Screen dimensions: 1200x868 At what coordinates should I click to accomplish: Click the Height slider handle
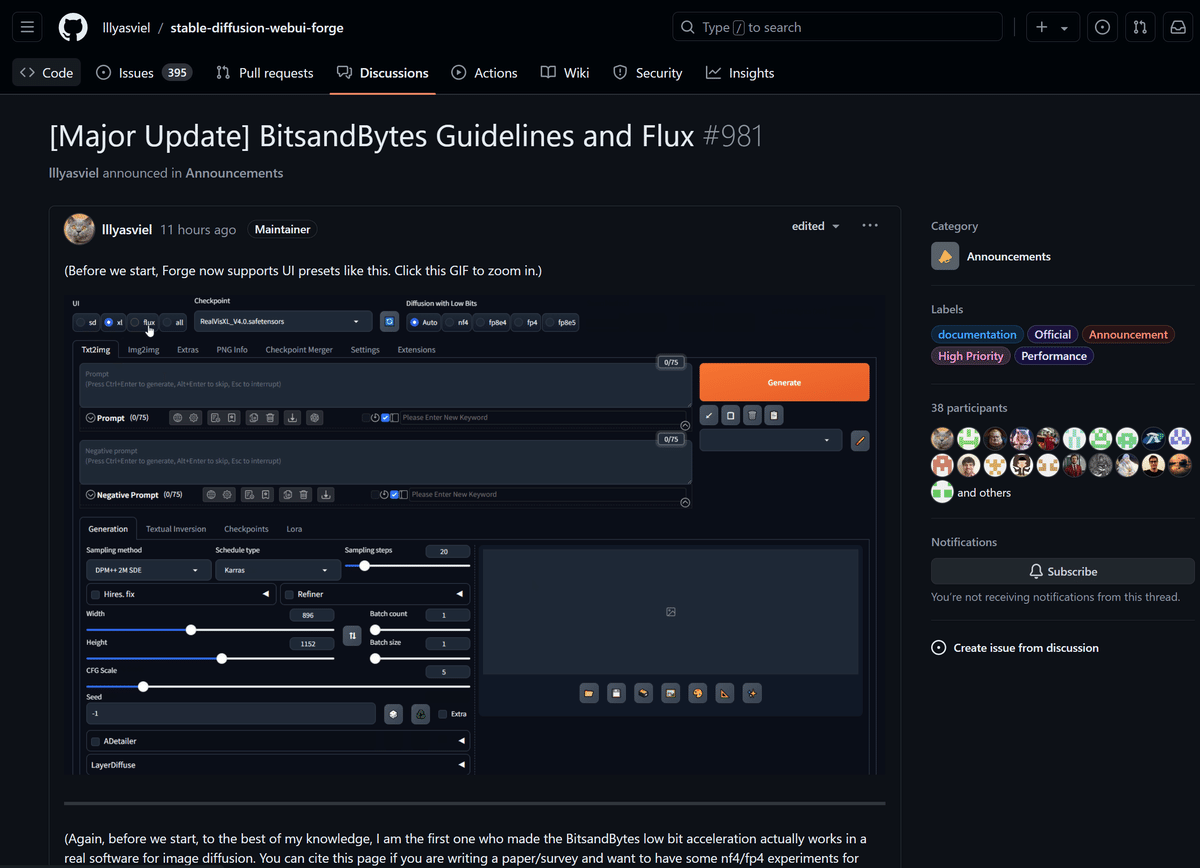222,658
